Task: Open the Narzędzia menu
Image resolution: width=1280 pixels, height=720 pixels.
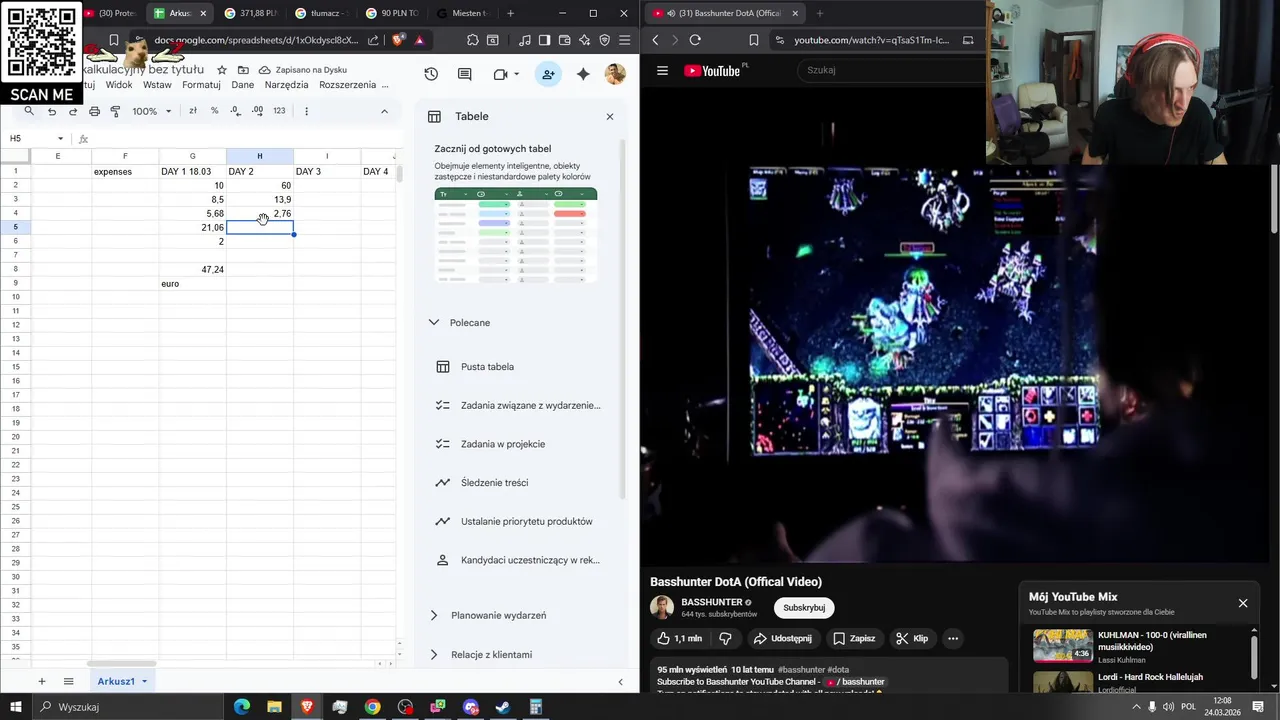Action: click(x=287, y=85)
